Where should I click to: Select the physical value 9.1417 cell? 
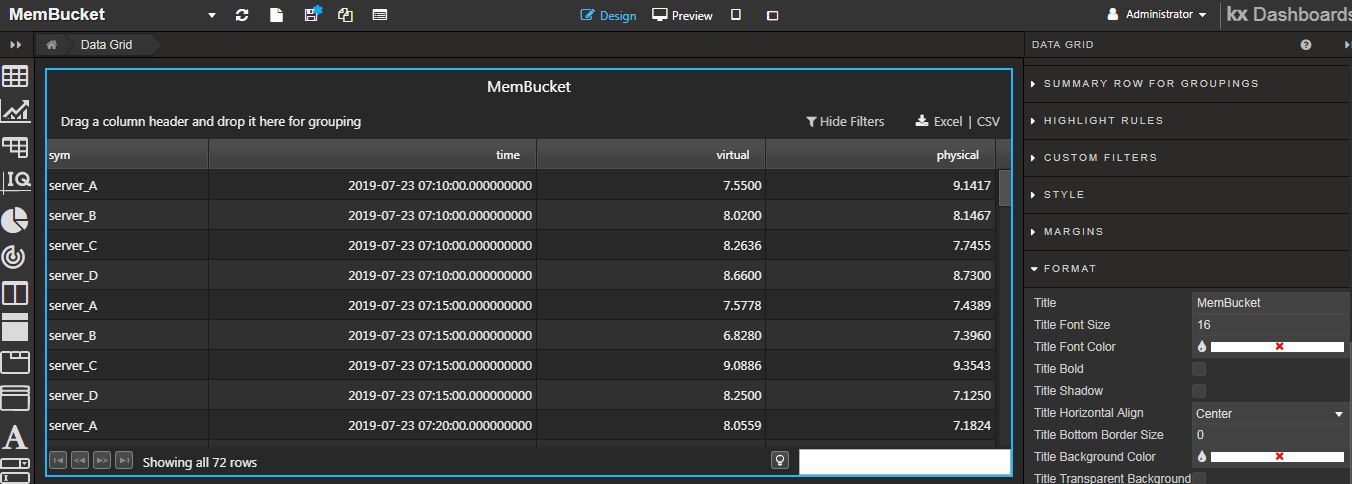tap(881, 186)
